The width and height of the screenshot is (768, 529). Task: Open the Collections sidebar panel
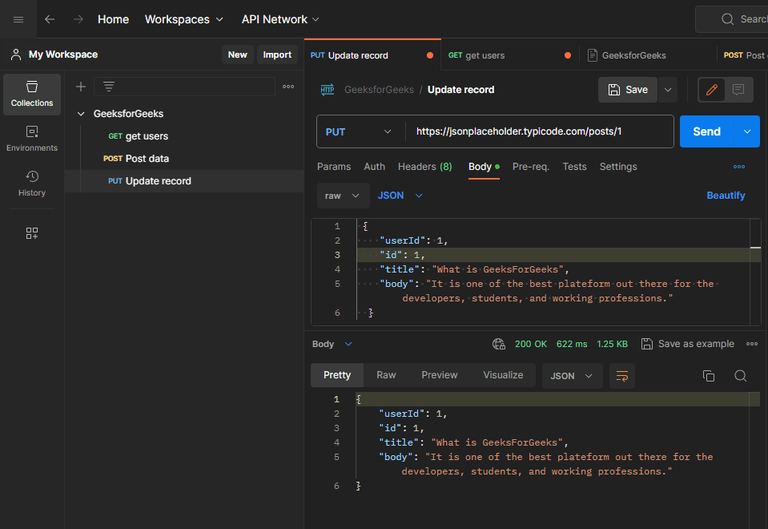(32, 93)
